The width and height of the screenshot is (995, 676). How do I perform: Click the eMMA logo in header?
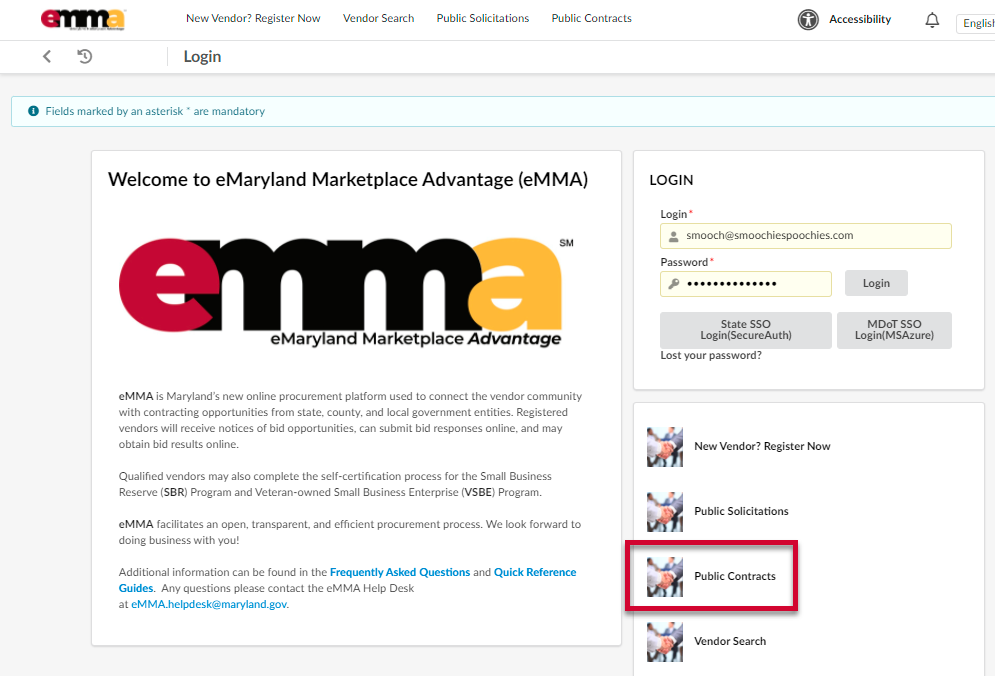[x=83, y=19]
